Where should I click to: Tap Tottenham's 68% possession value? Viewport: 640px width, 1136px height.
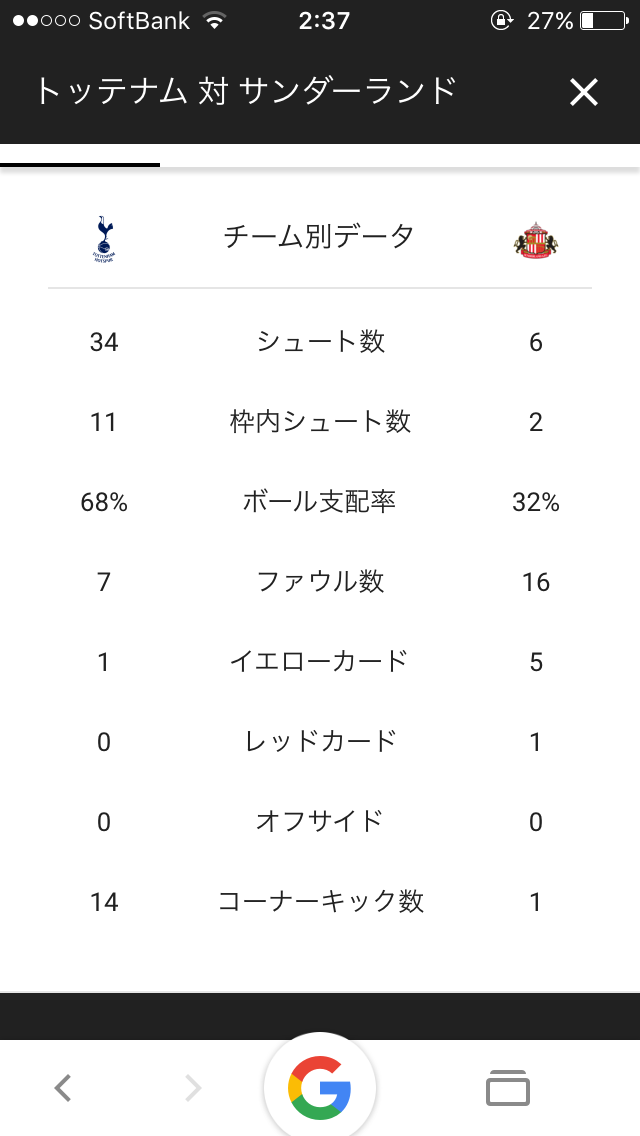[x=104, y=502]
